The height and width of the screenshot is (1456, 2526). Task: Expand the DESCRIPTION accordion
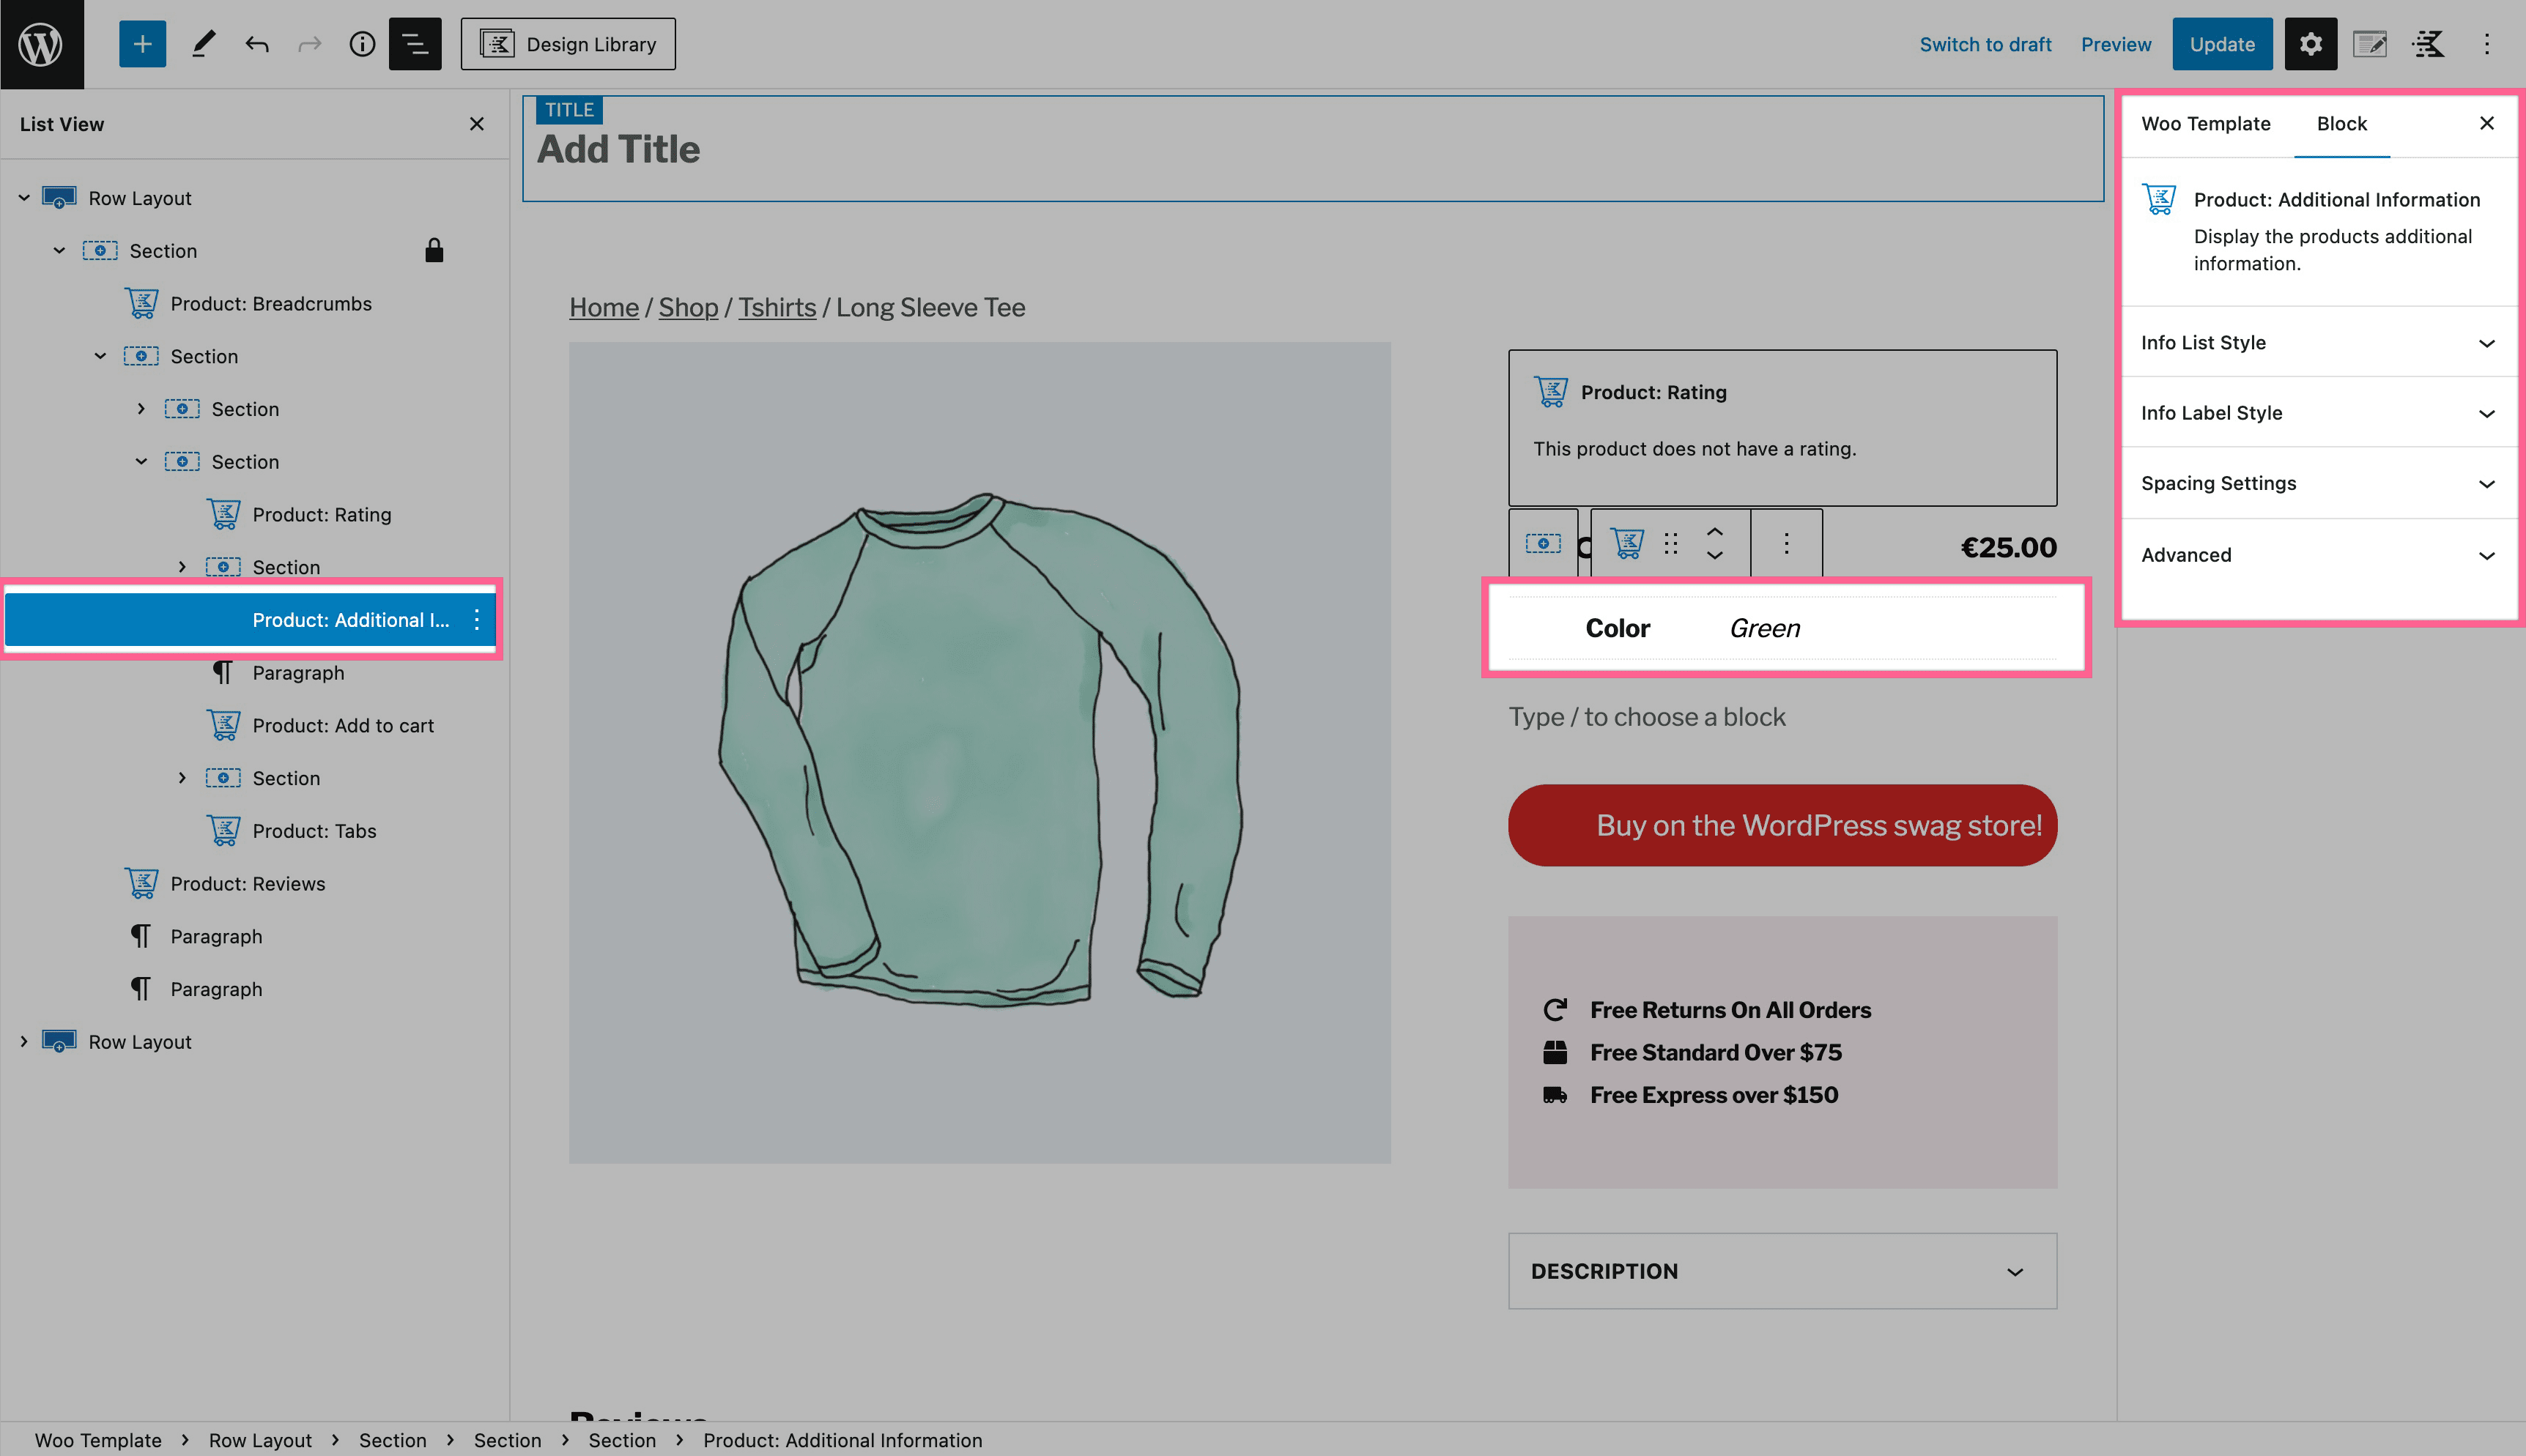pos(1783,1271)
